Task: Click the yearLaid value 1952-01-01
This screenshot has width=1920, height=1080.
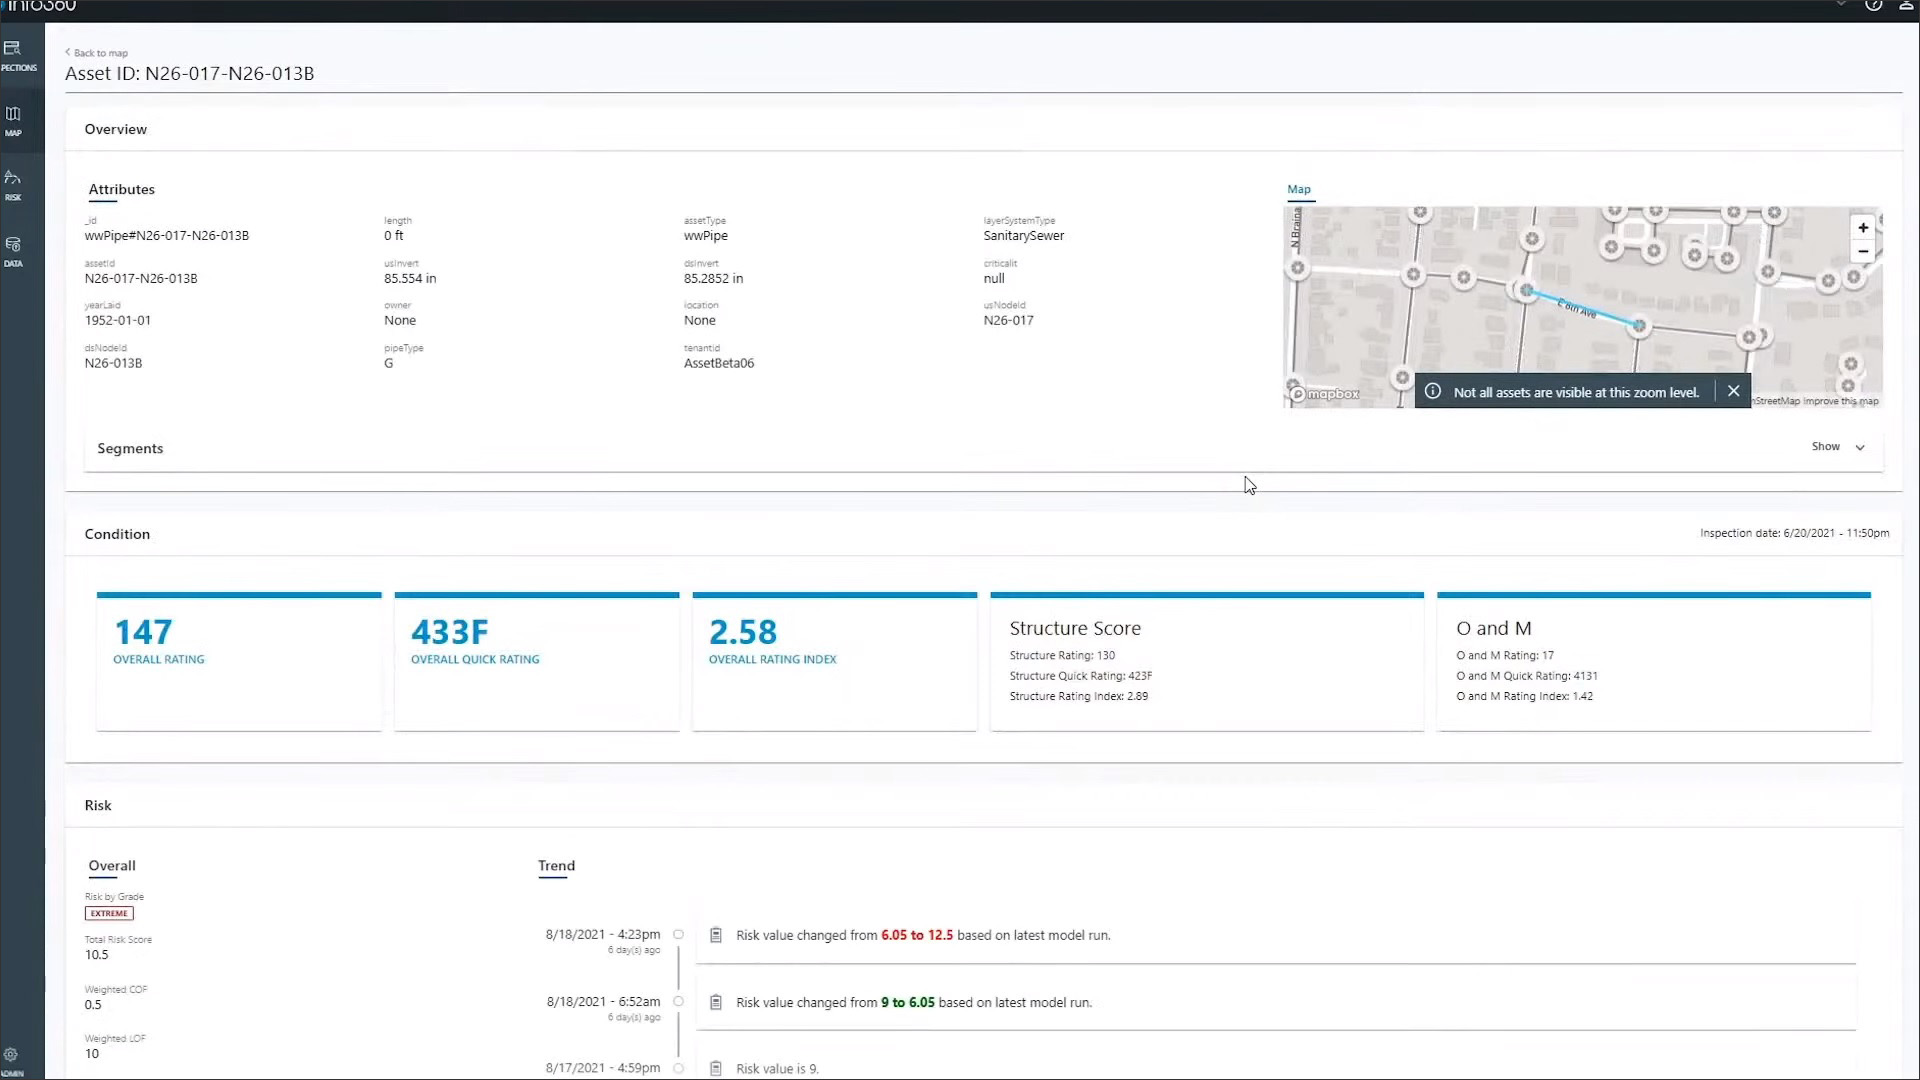Action: (x=118, y=320)
